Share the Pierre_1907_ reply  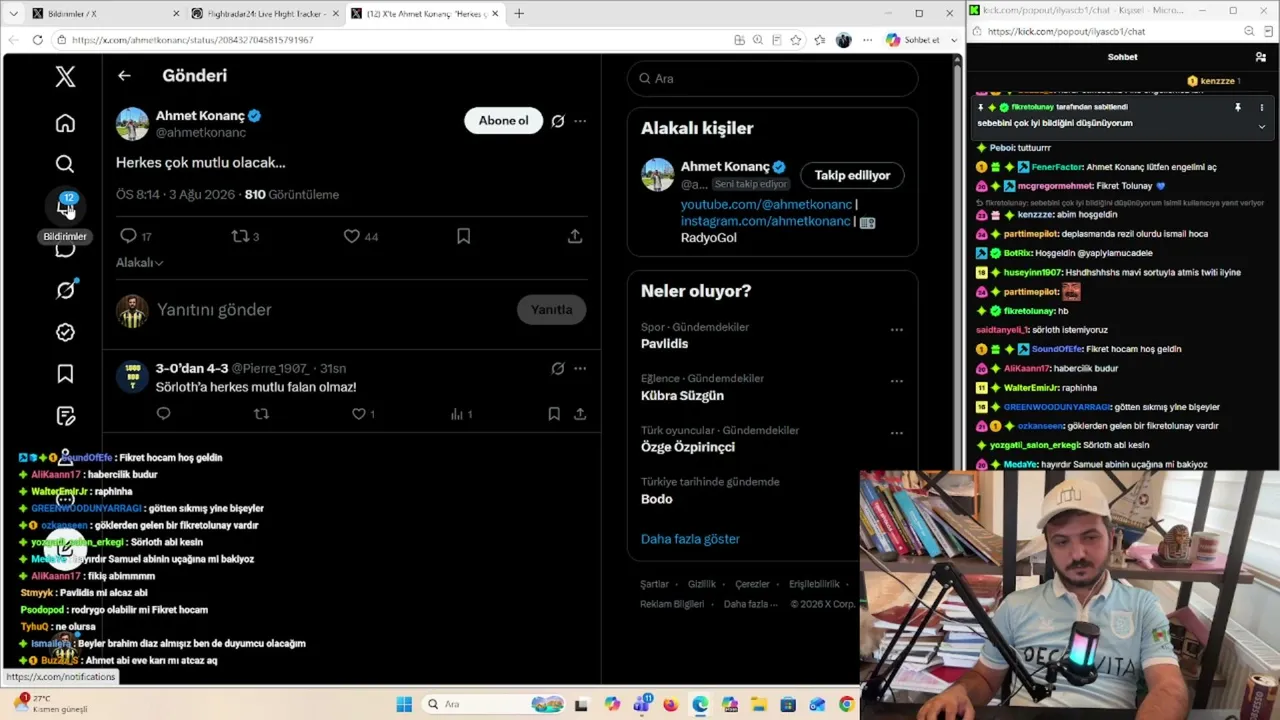pyautogui.click(x=580, y=414)
